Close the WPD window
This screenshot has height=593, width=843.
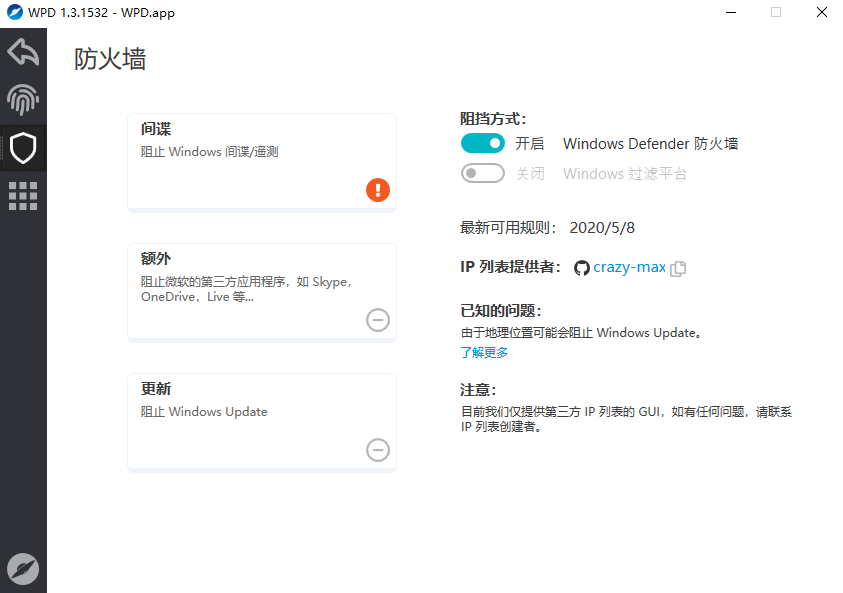[x=821, y=12]
